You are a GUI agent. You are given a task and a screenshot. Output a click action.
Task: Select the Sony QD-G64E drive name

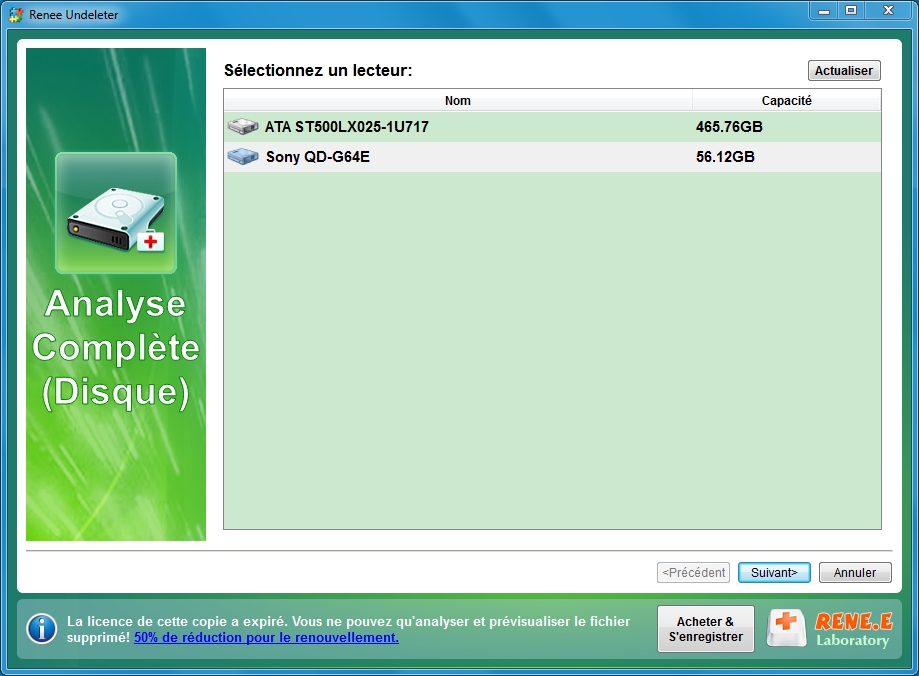318,157
